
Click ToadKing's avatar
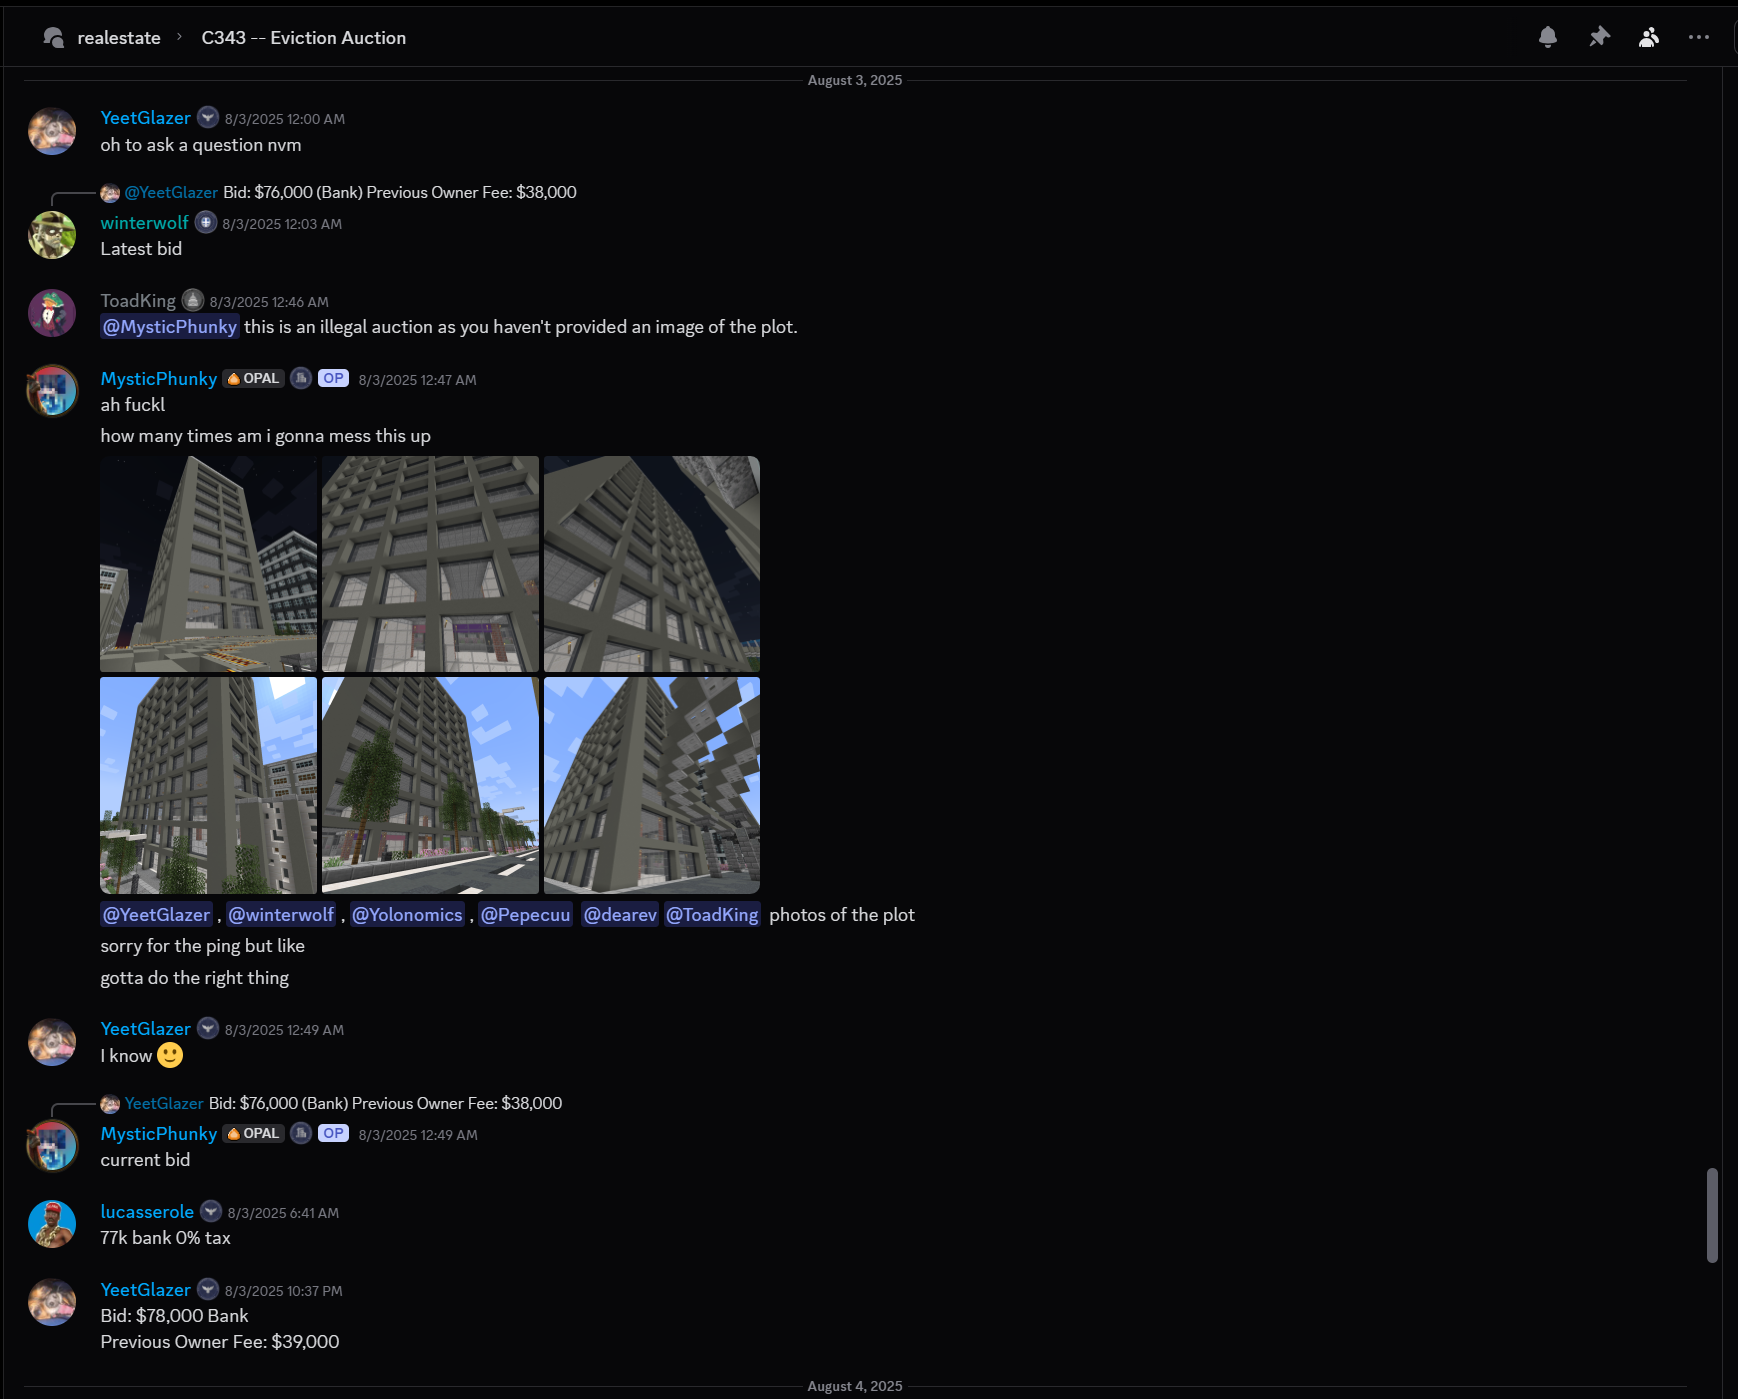coord(52,313)
